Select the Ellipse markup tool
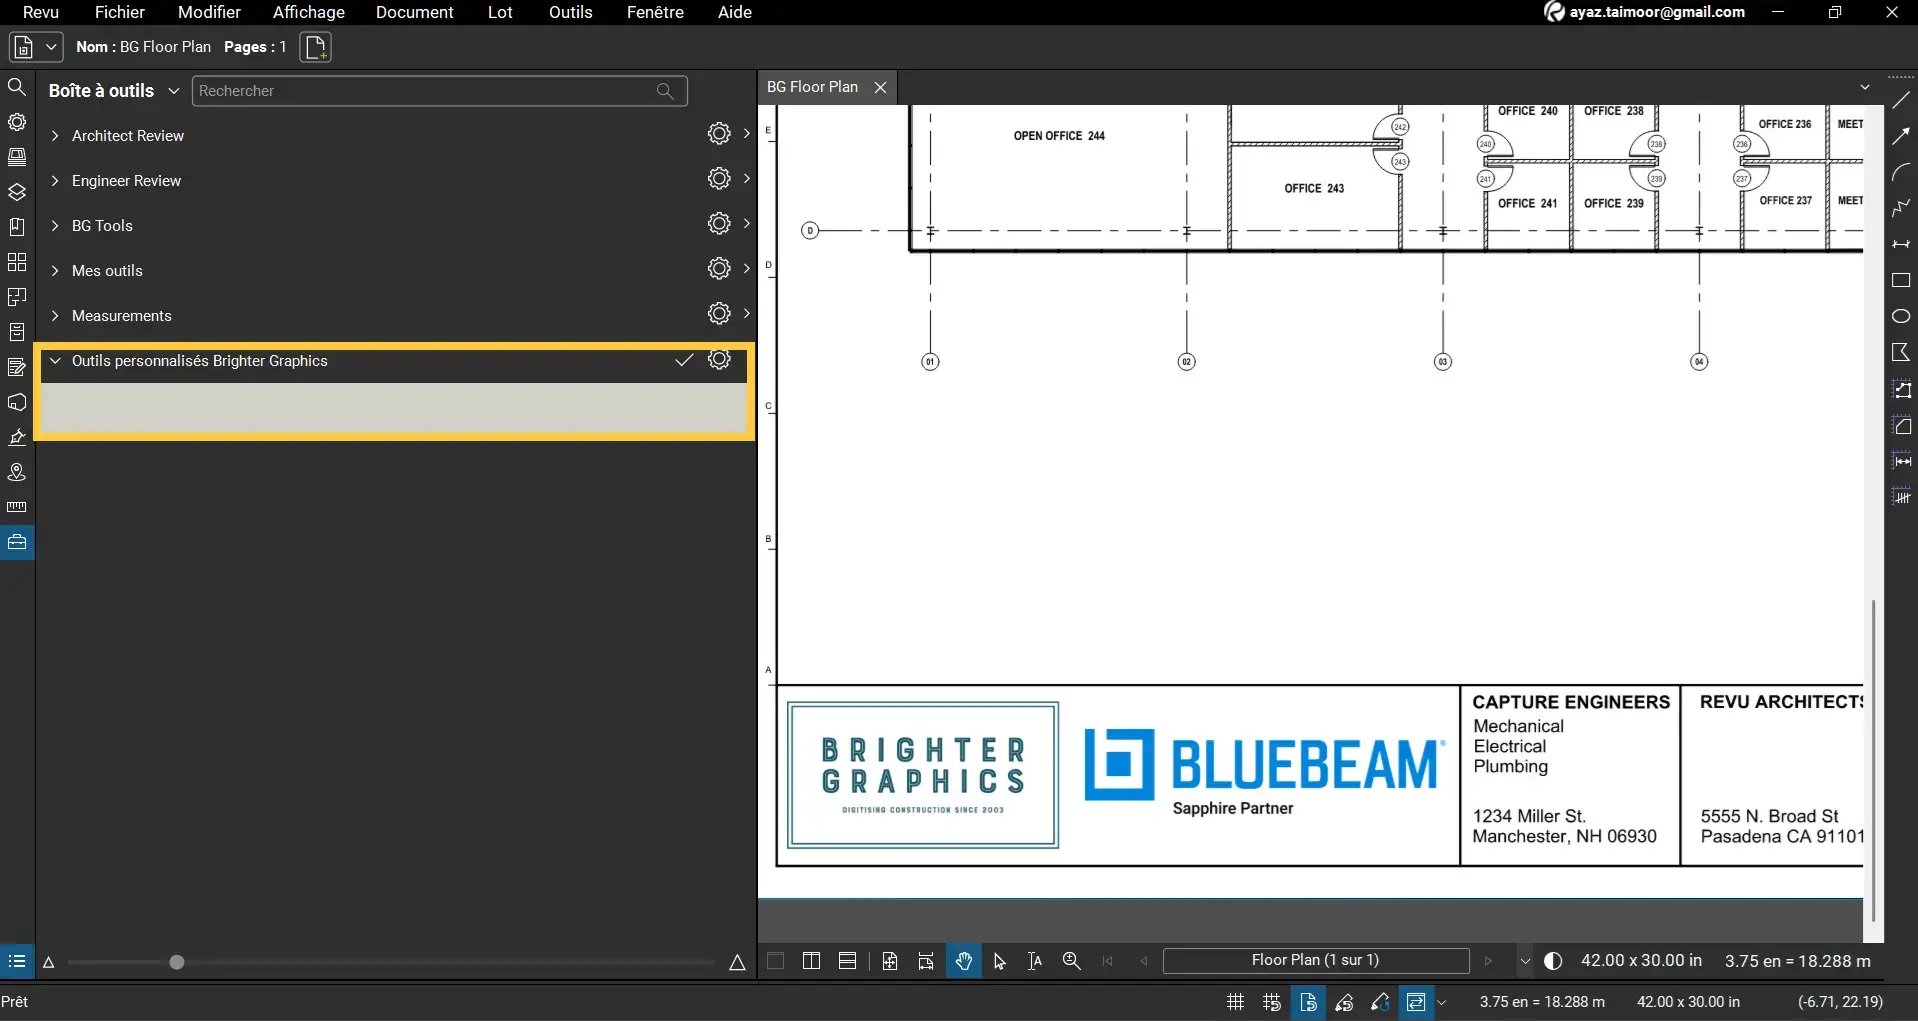The height and width of the screenshot is (1021, 1918). click(1902, 315)
